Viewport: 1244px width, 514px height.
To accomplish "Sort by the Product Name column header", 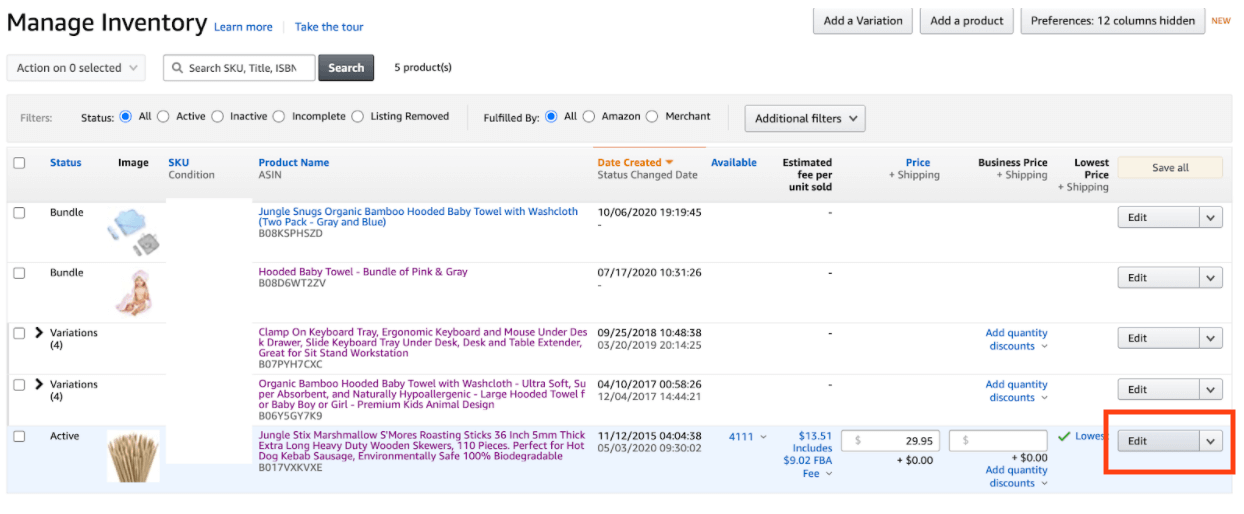I will [x=293, y=162].
